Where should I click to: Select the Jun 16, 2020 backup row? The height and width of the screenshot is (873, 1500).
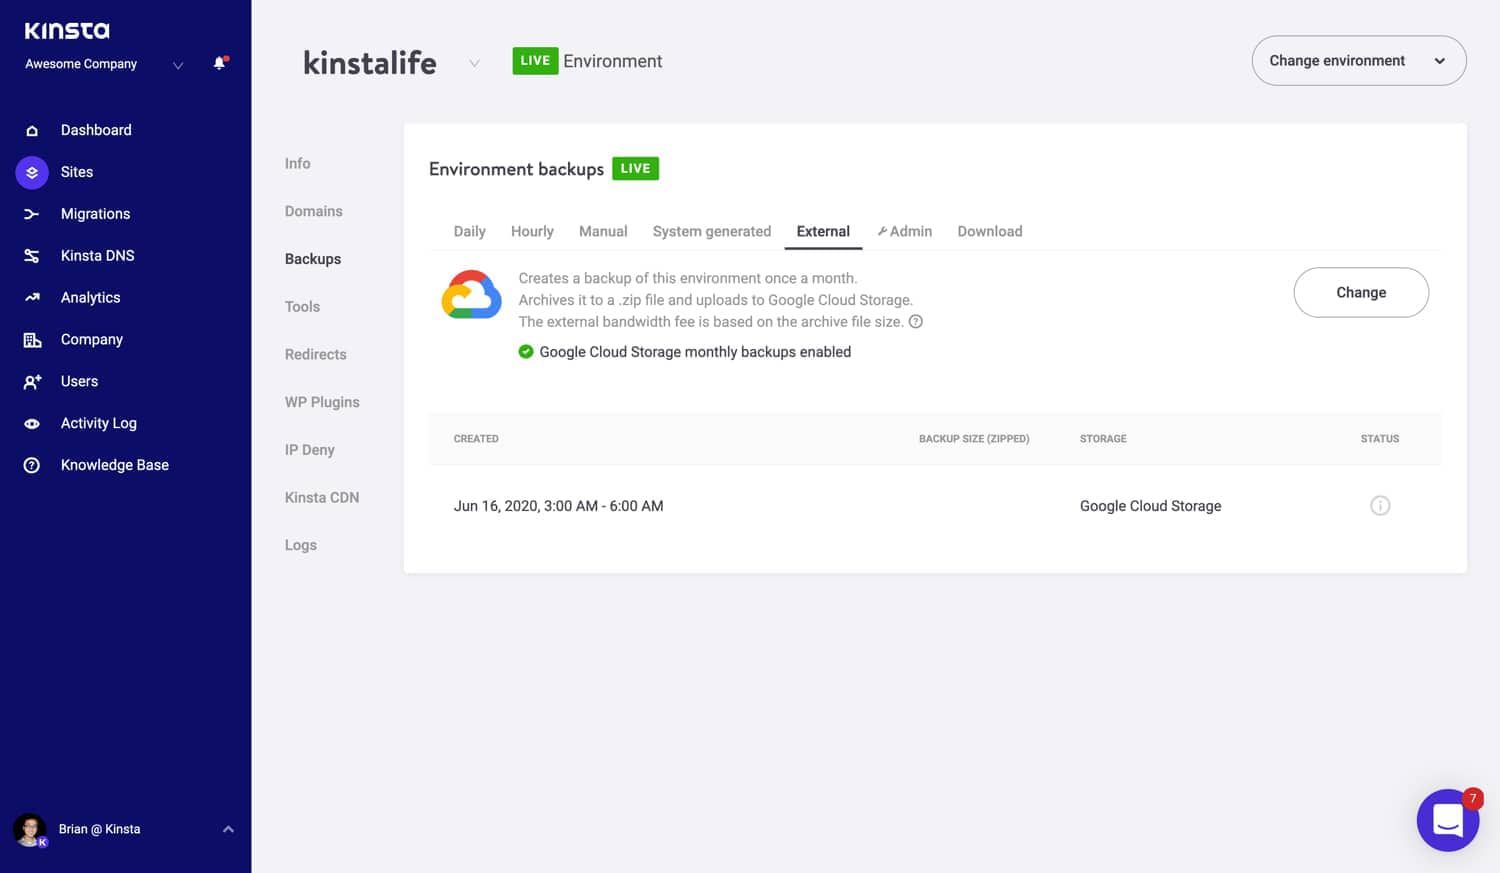(x=558, y=506)
